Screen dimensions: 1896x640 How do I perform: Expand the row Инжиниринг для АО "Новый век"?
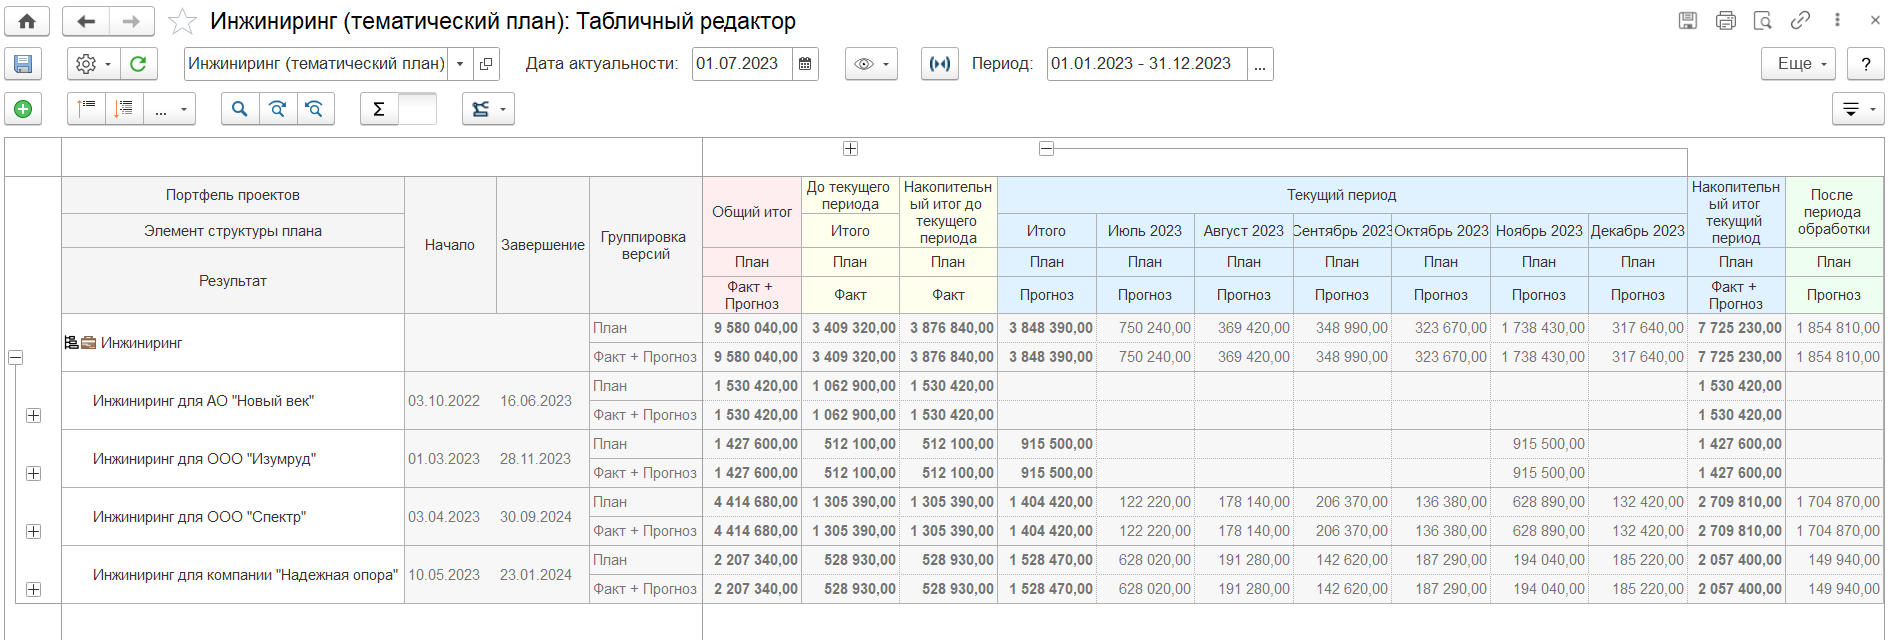click(x=33, y=415)
